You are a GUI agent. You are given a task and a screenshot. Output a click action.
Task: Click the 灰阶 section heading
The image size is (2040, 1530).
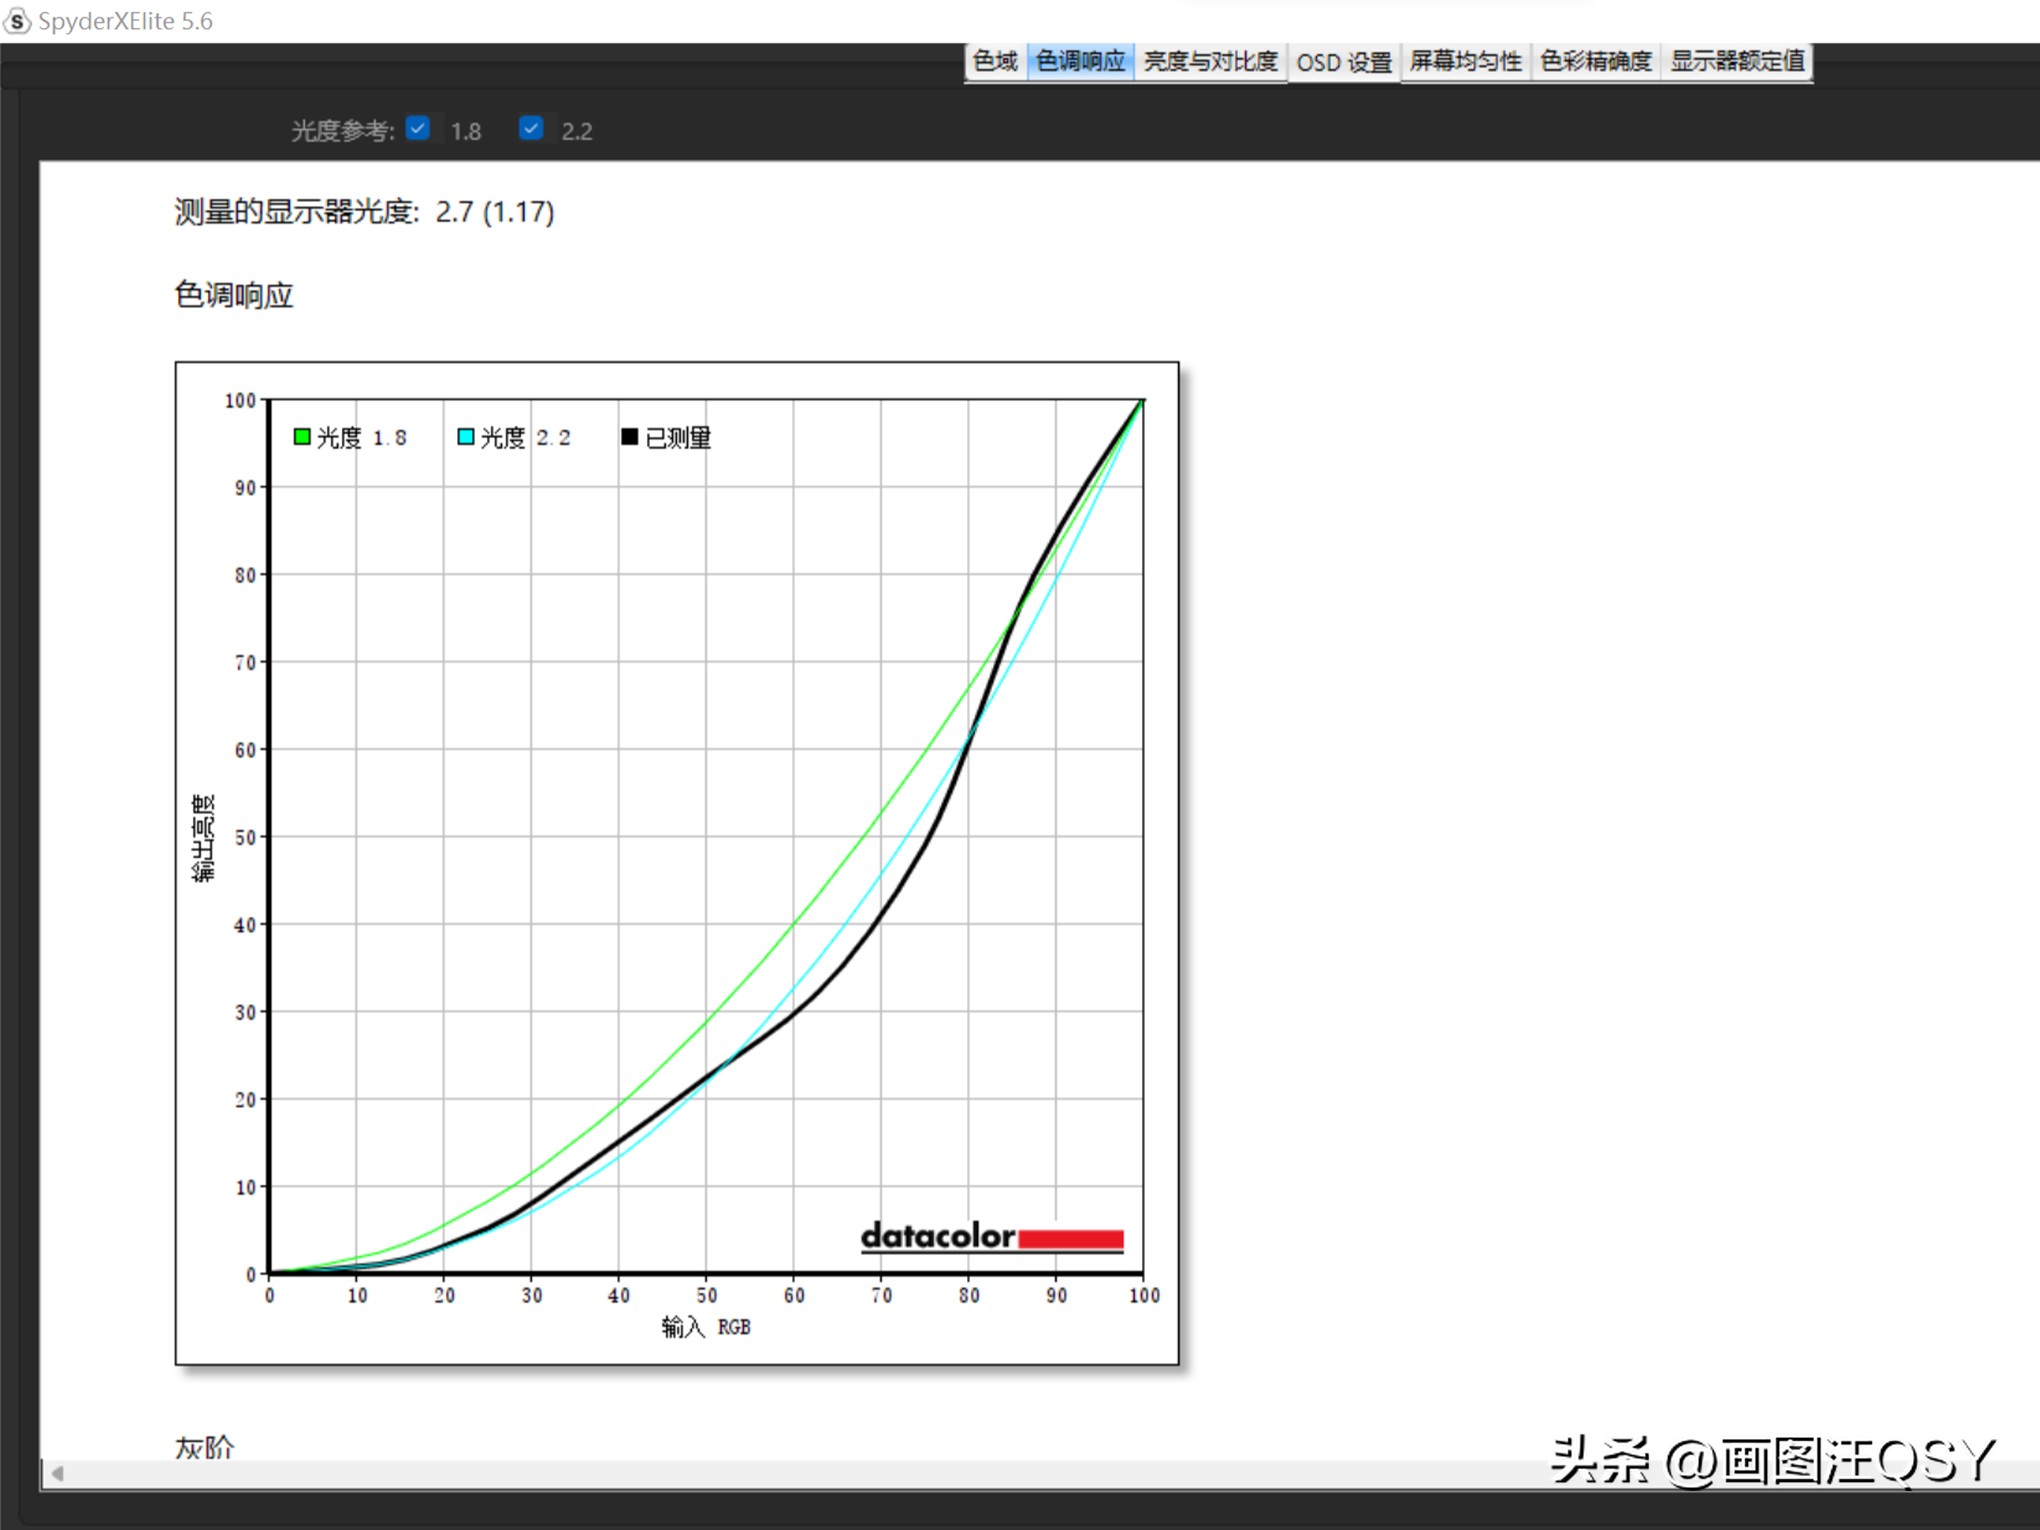tap(205, 1447)
